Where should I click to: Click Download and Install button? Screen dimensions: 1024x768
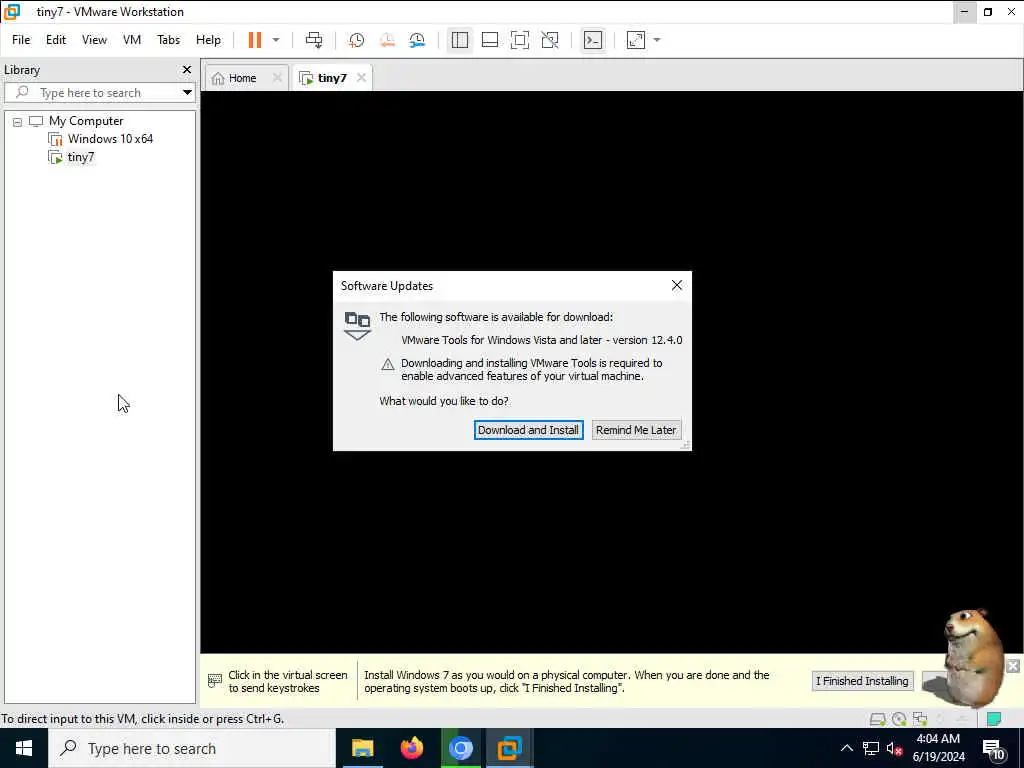pos(528,430)
